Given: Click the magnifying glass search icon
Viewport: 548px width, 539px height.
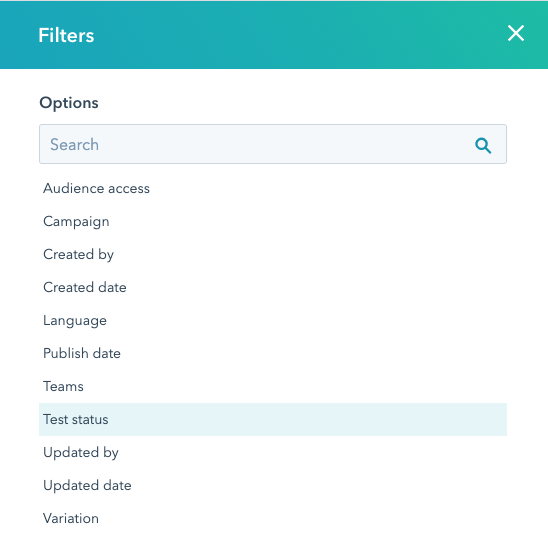Looking at the screenshot, I should (483, 145).
